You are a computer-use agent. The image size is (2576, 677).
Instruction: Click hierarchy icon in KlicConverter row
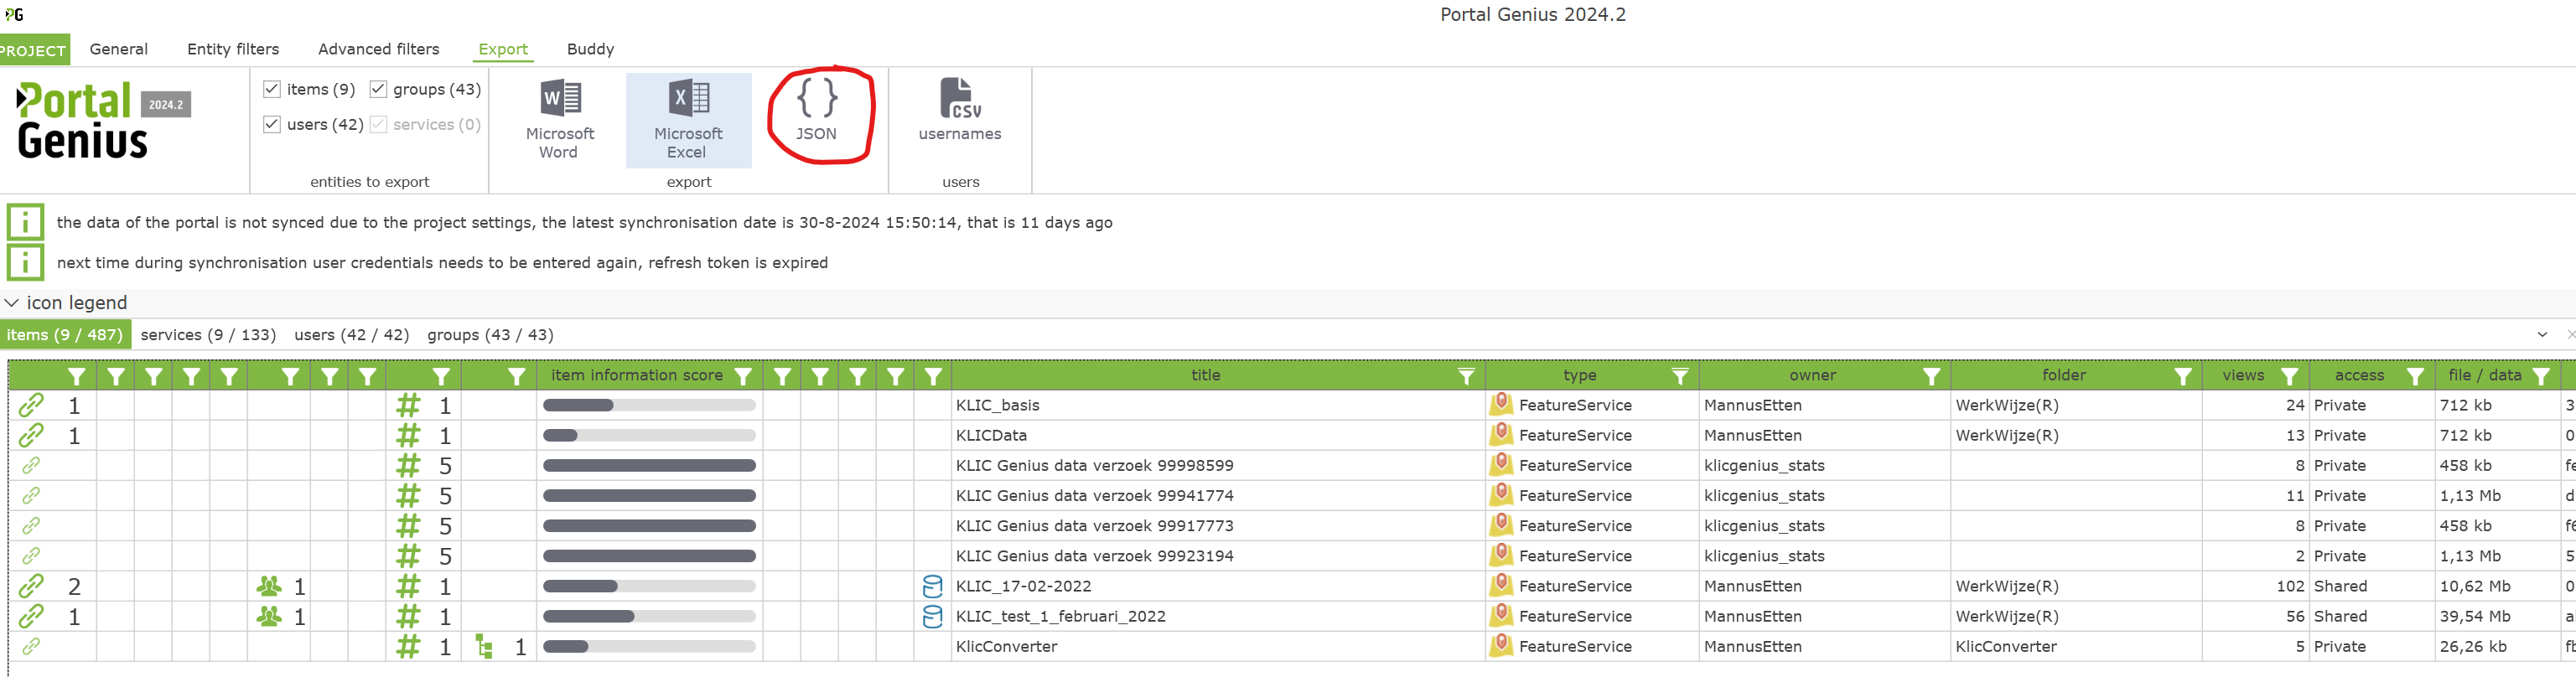point(484,647)
